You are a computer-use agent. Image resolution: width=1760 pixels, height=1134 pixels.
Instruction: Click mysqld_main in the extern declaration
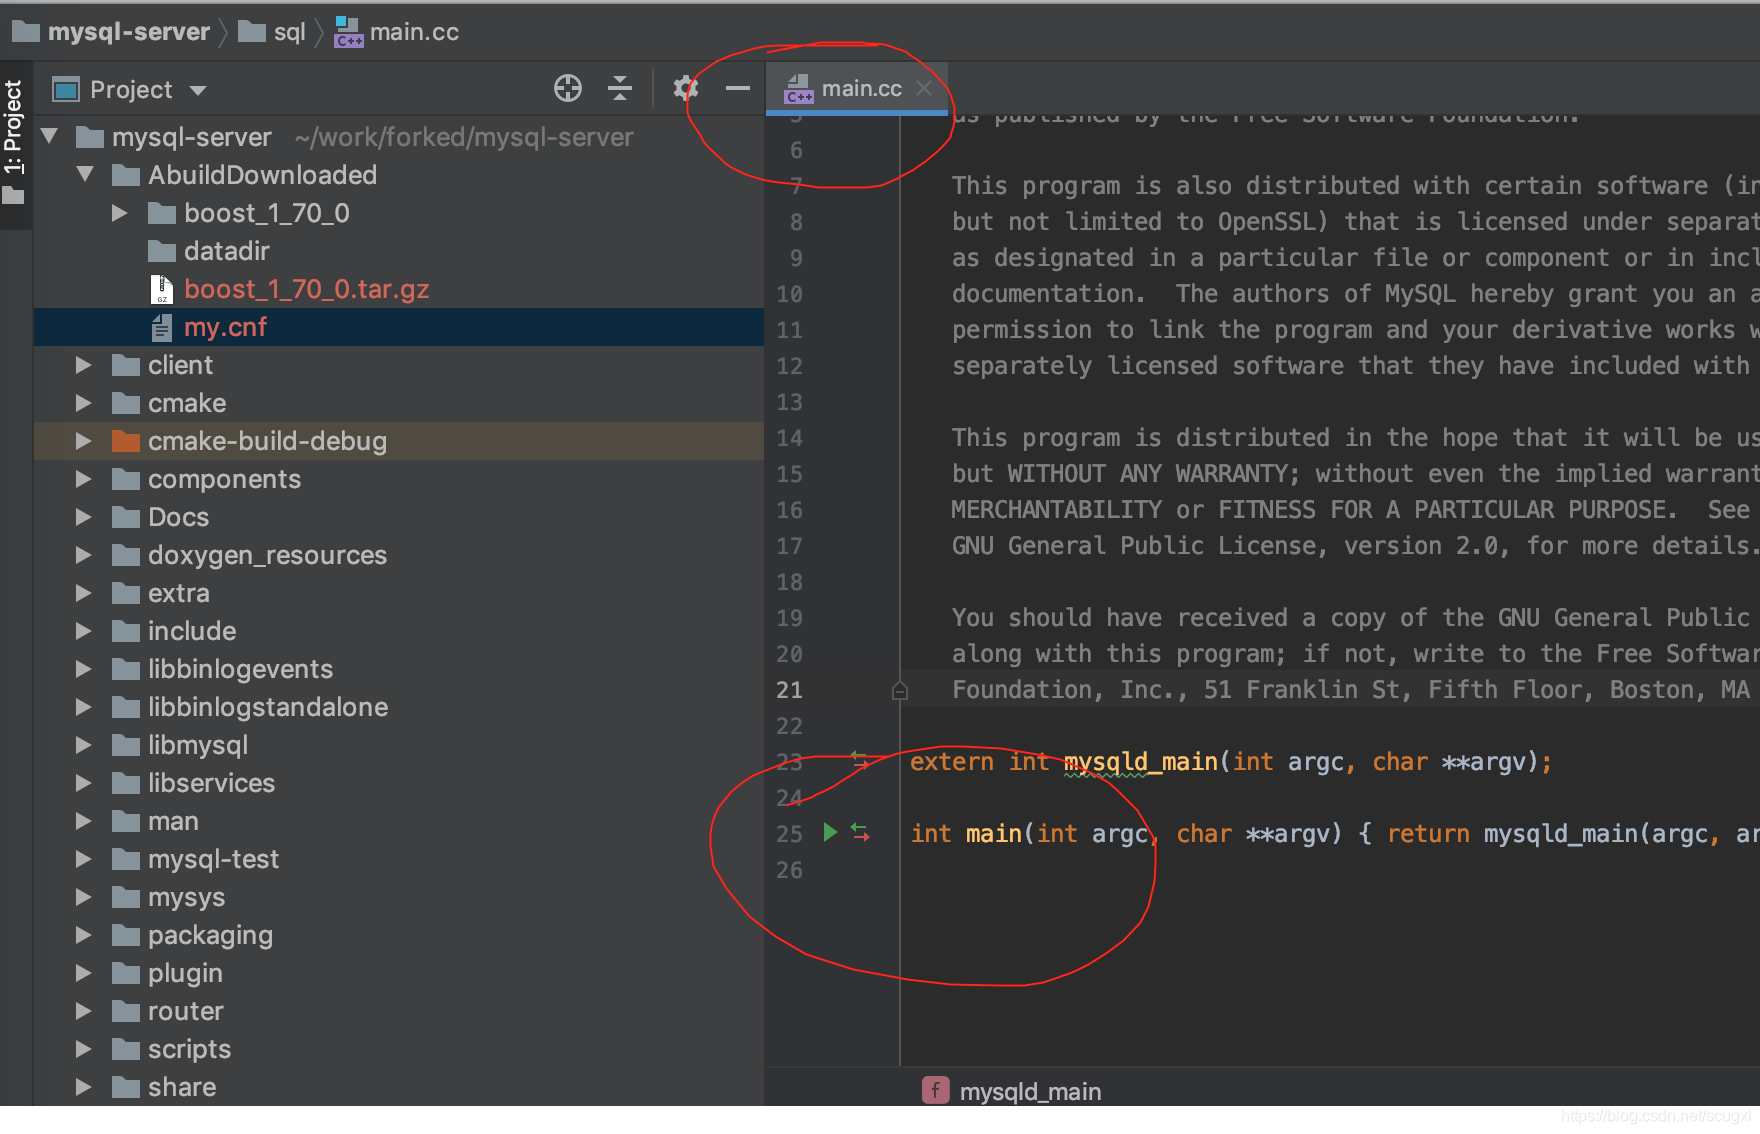tap(1141, 762)
